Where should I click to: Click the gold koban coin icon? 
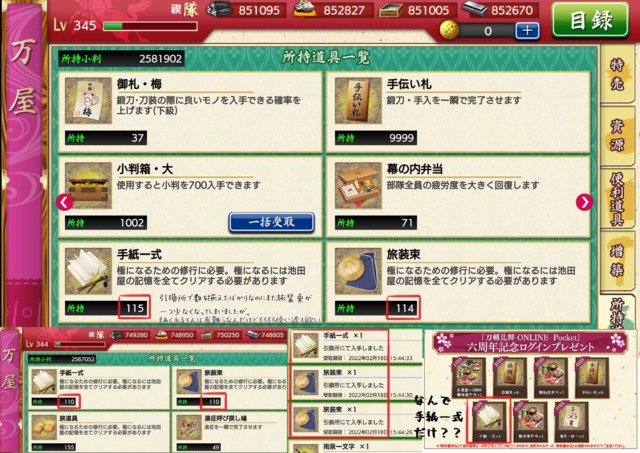(449, 30)
